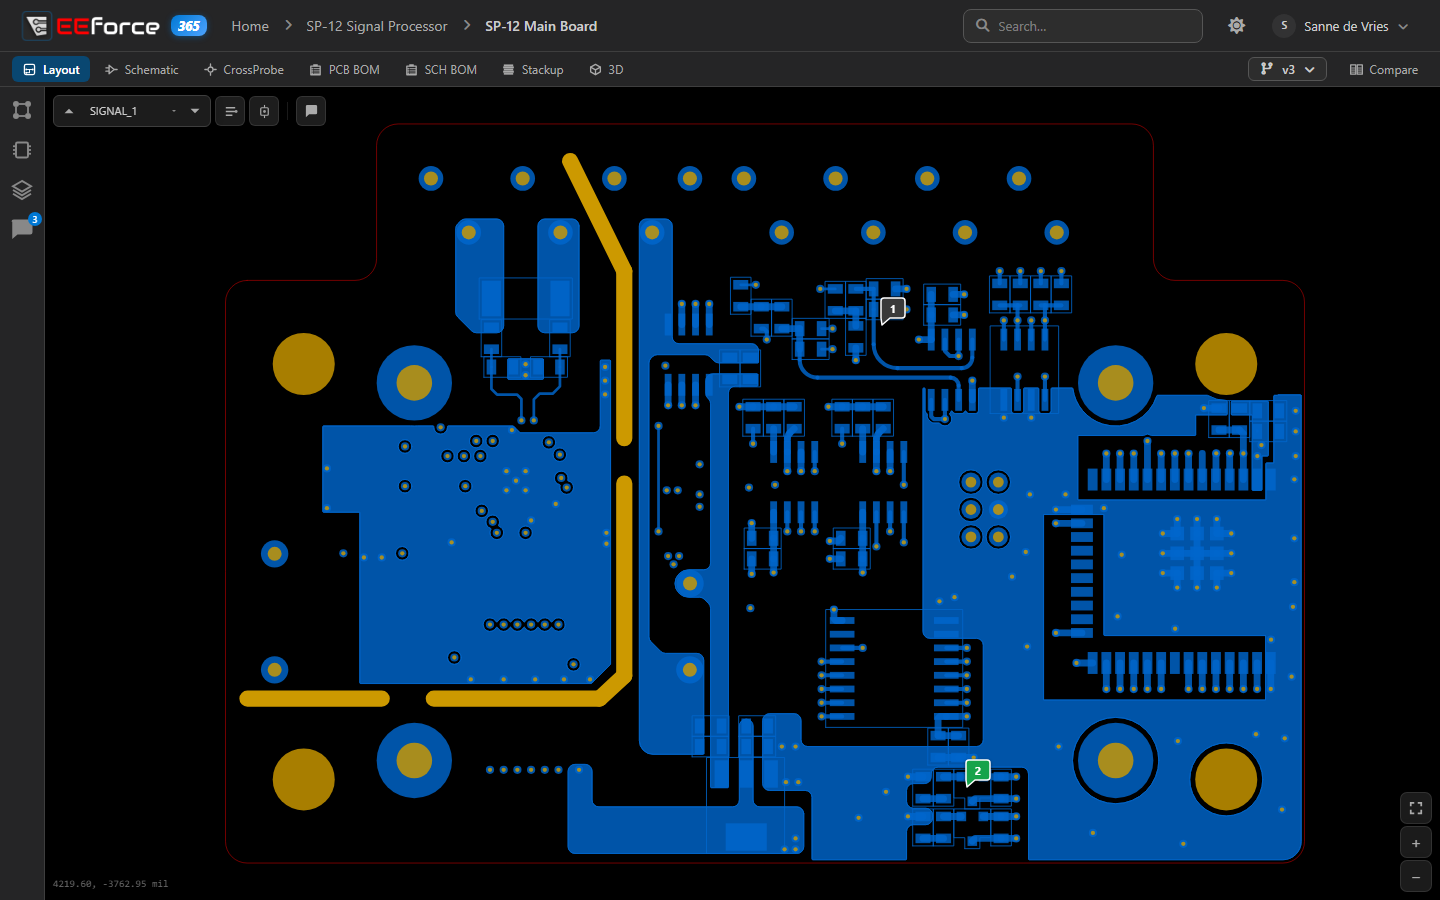Screen dimensions: 1440x900
Task: Open the settings gear icon
Action: click(x=1237, y=26)
